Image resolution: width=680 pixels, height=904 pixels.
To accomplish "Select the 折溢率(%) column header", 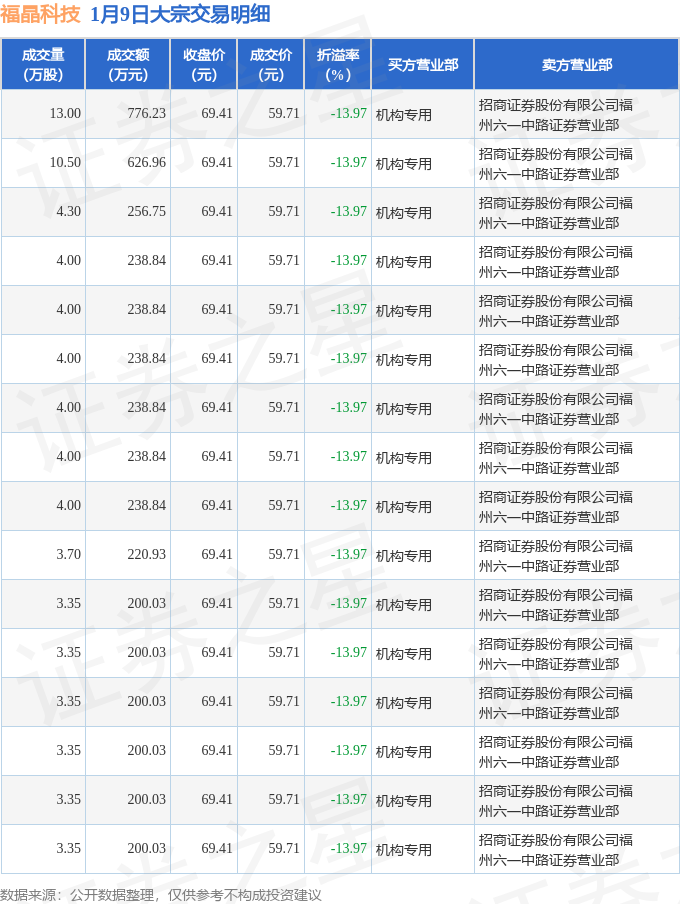I will tap(338, 64).
